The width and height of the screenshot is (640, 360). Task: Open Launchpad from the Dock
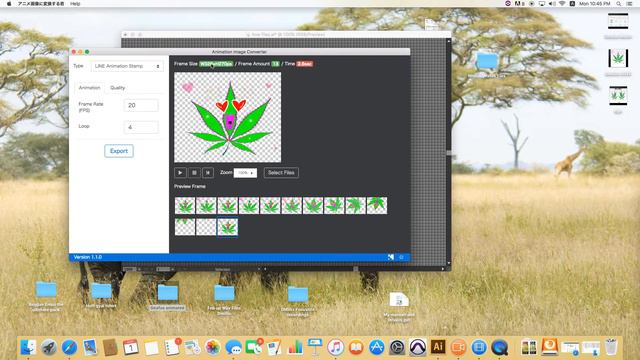[49, 347]
